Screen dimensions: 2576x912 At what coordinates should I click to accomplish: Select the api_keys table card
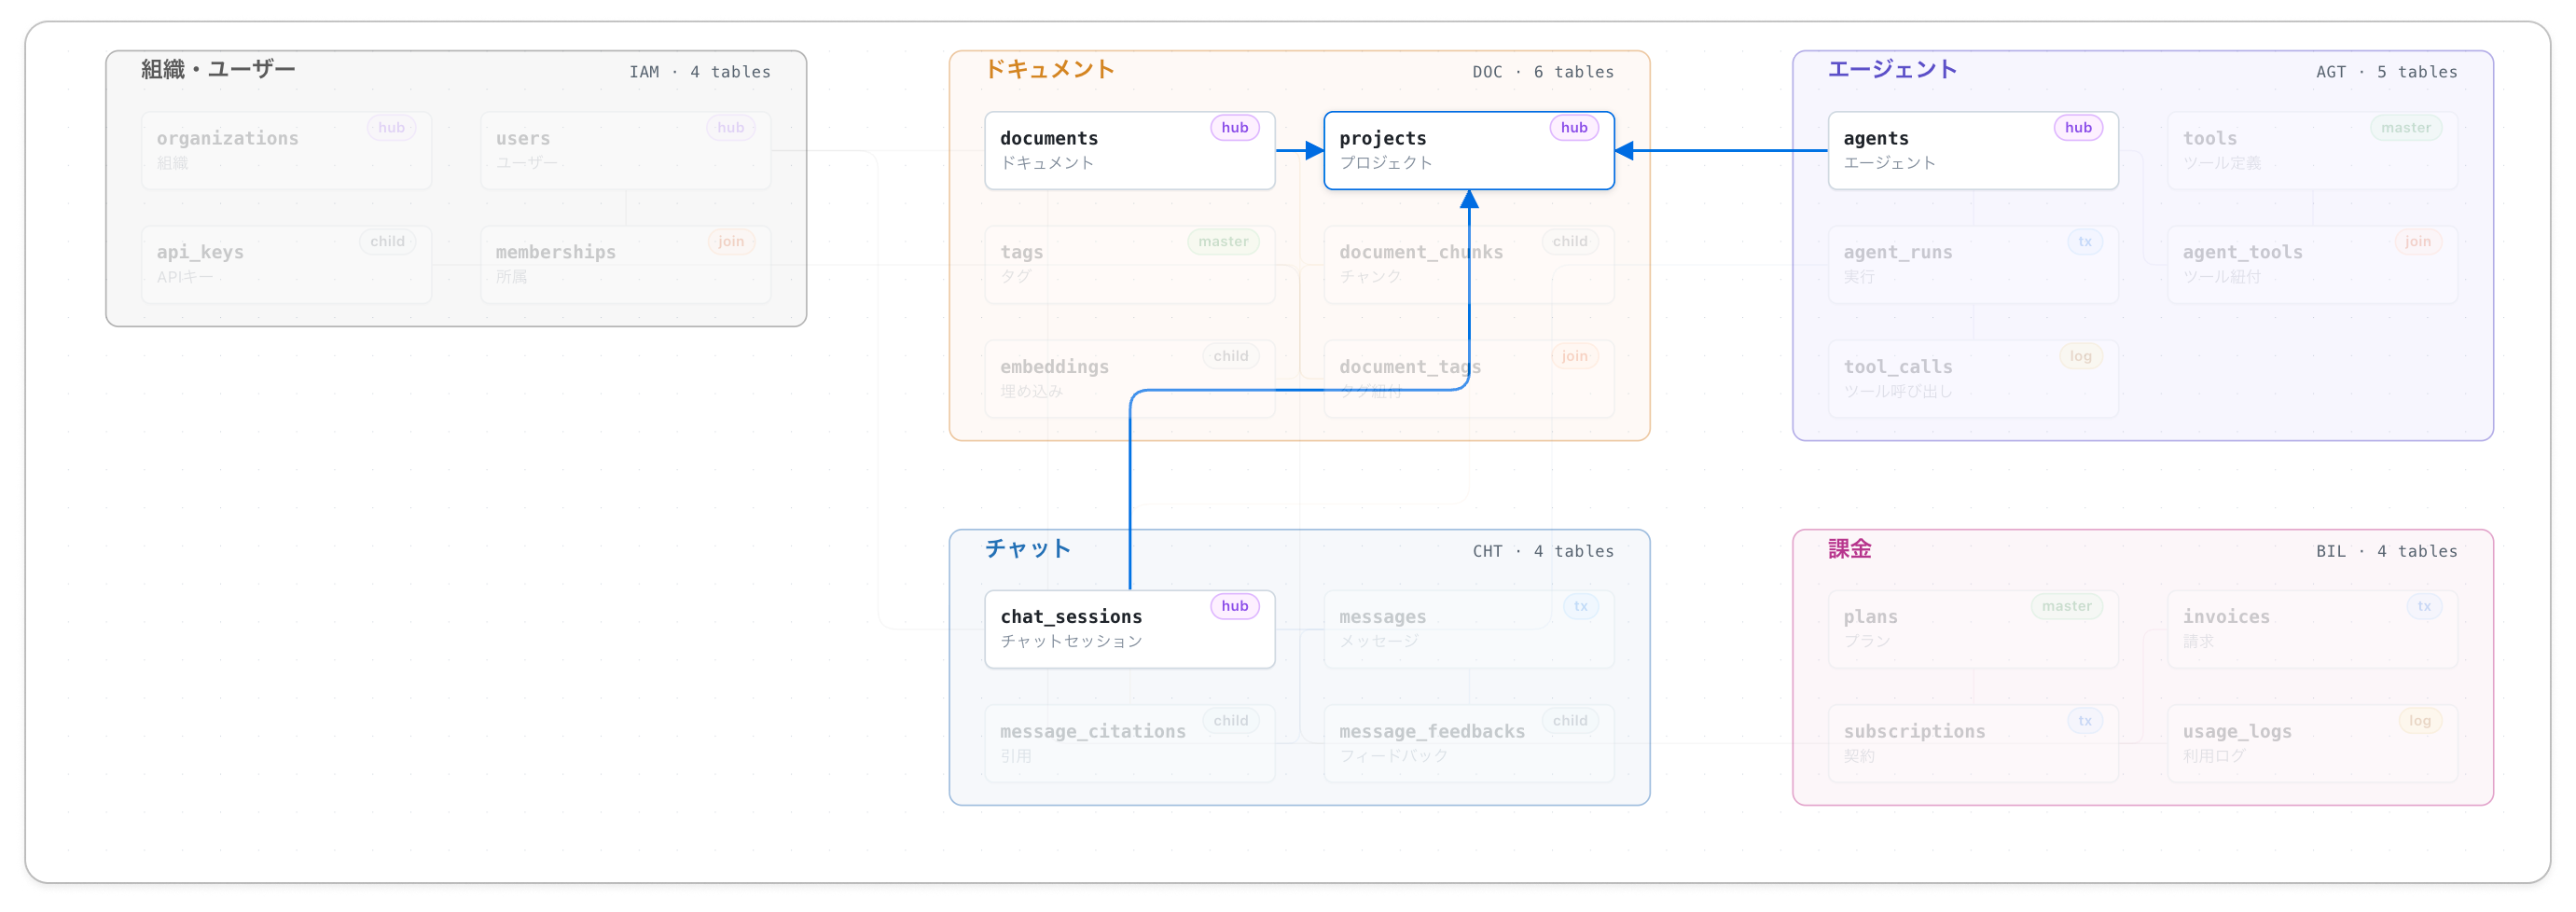click(x=286, y=264)
